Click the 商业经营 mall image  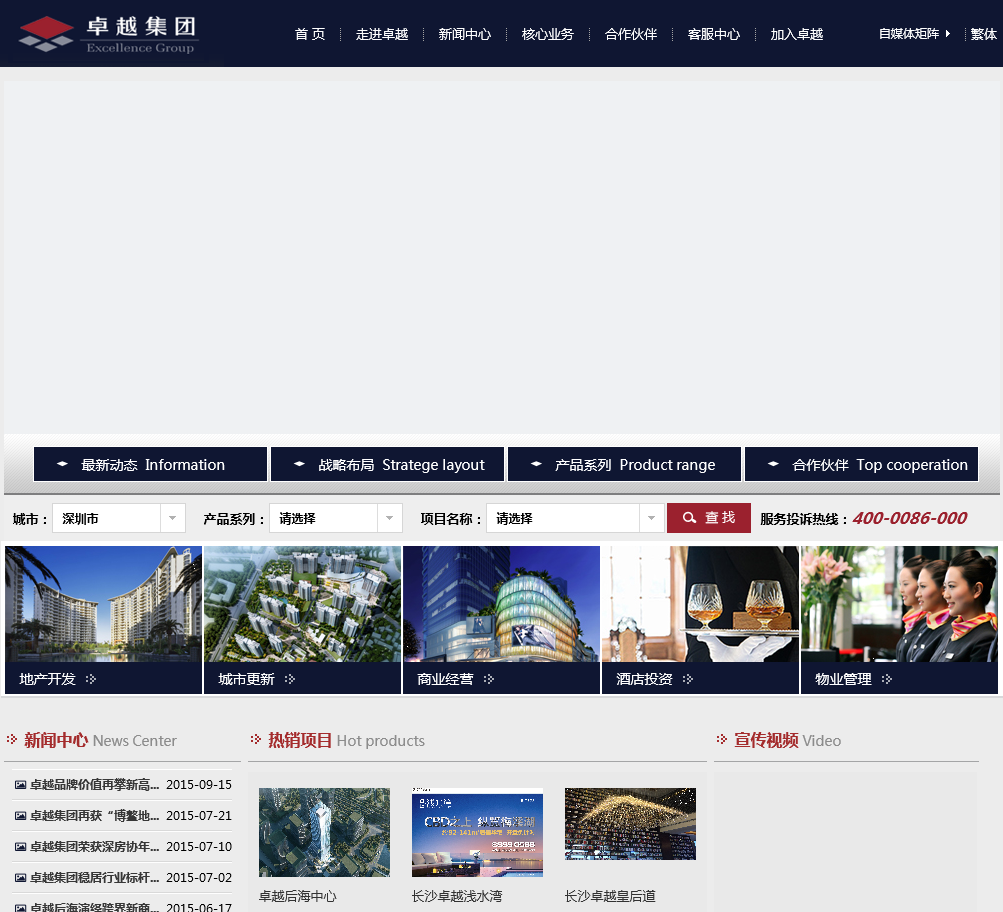point(502,604)
